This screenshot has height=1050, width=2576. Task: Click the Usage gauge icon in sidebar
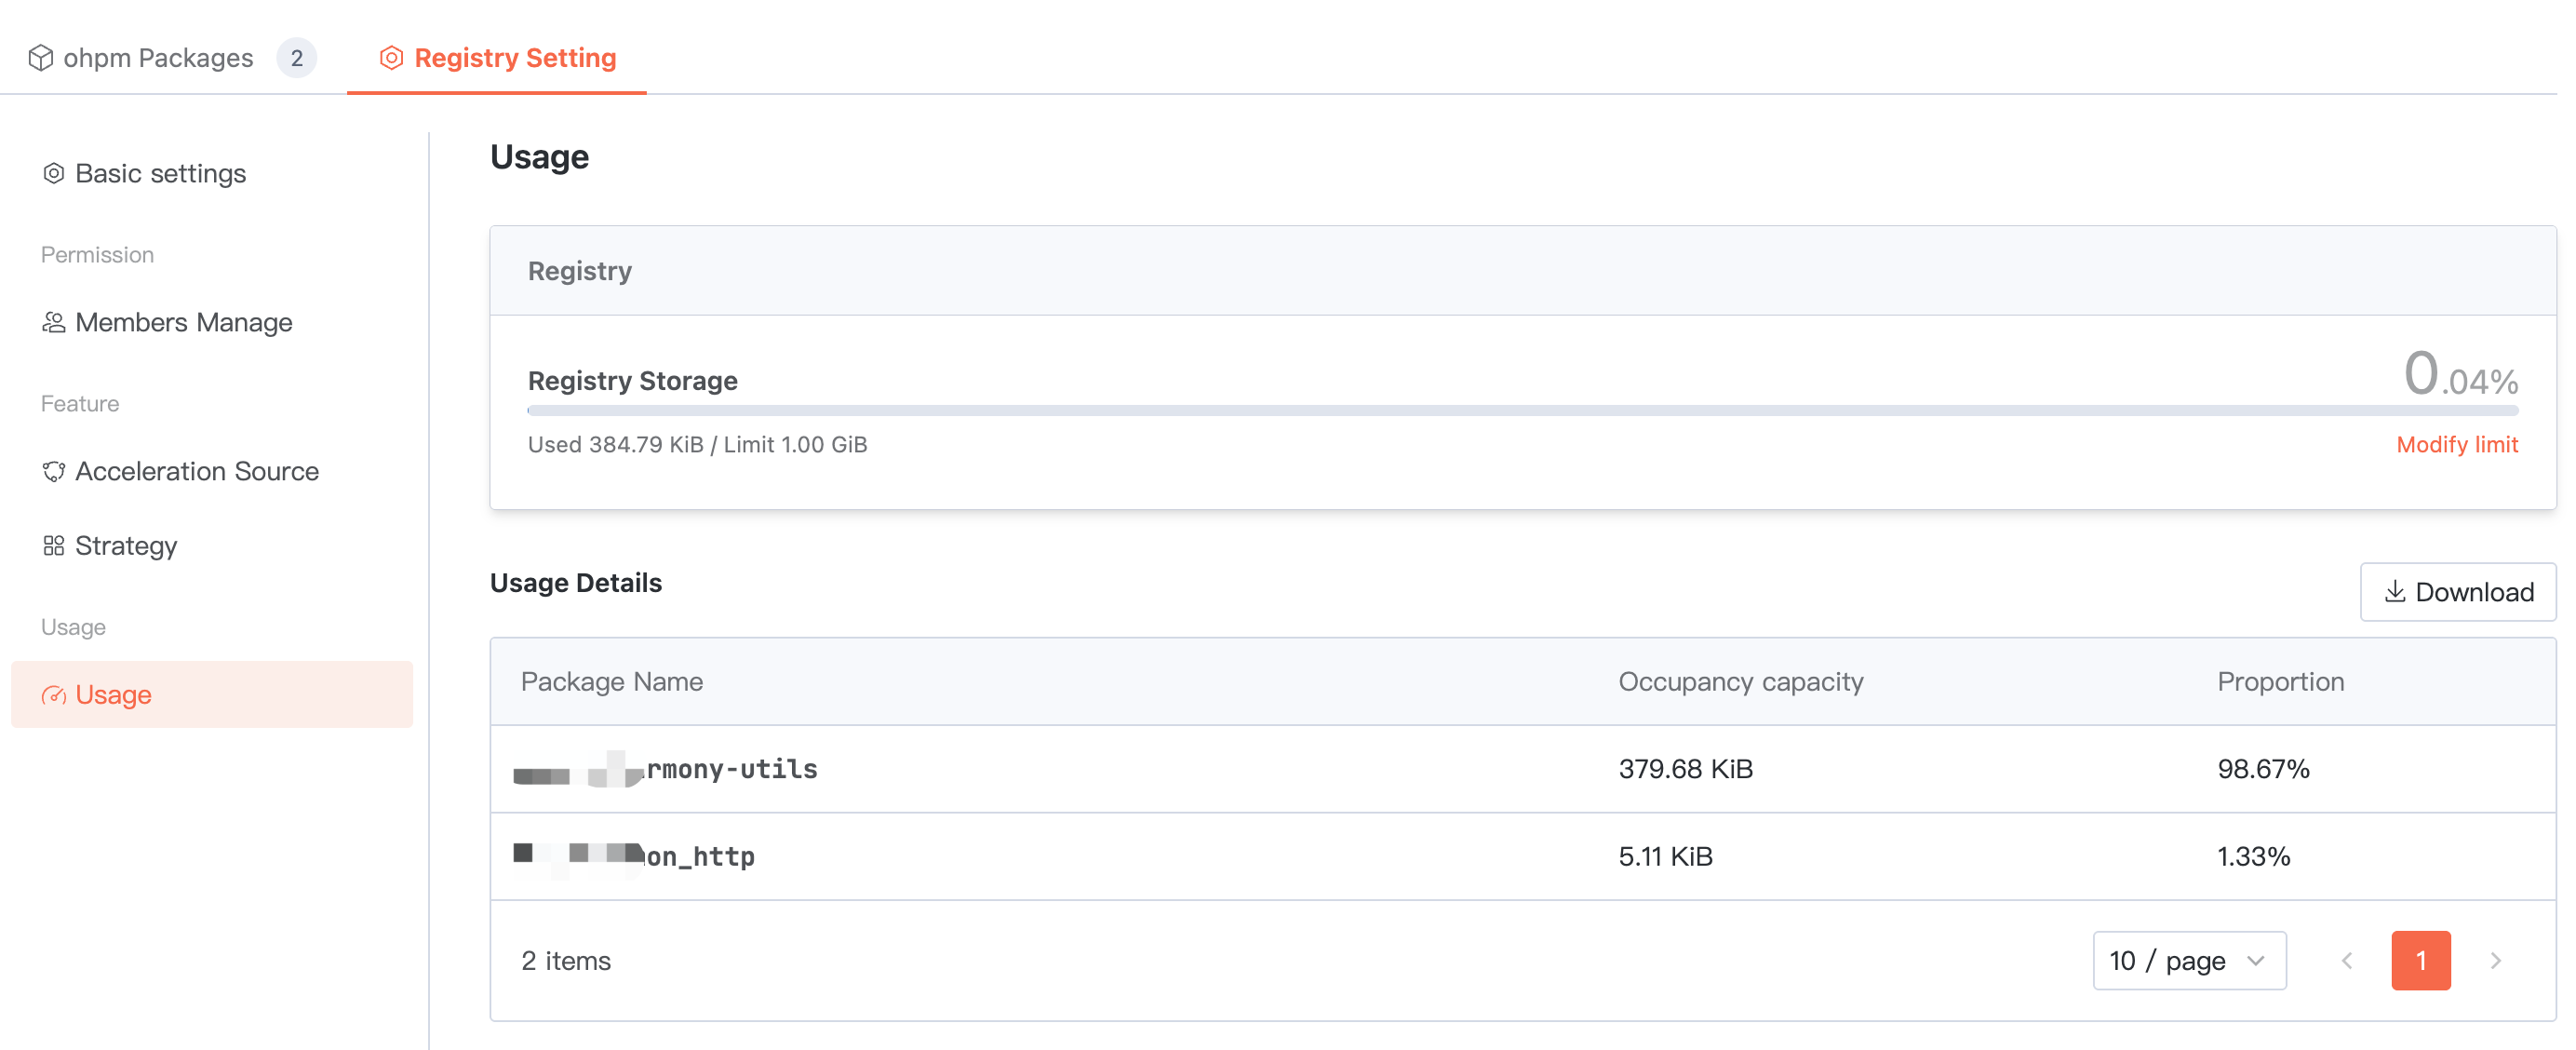click(x=54, y=695)
